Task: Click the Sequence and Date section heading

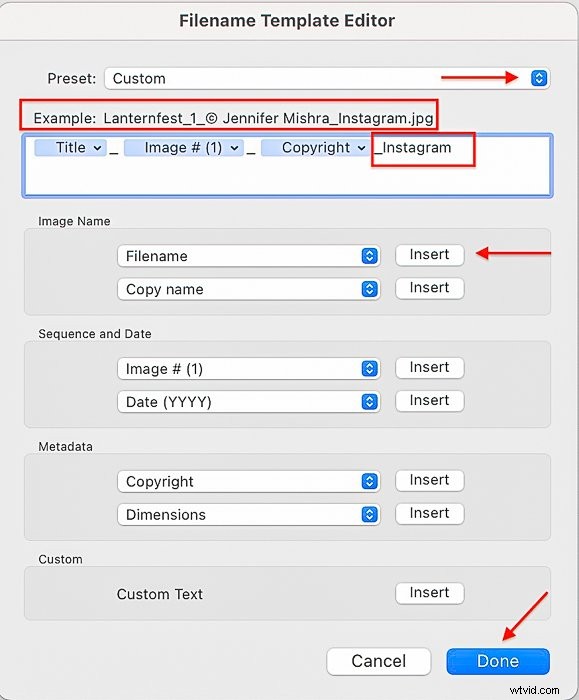Action: [95, 334]
